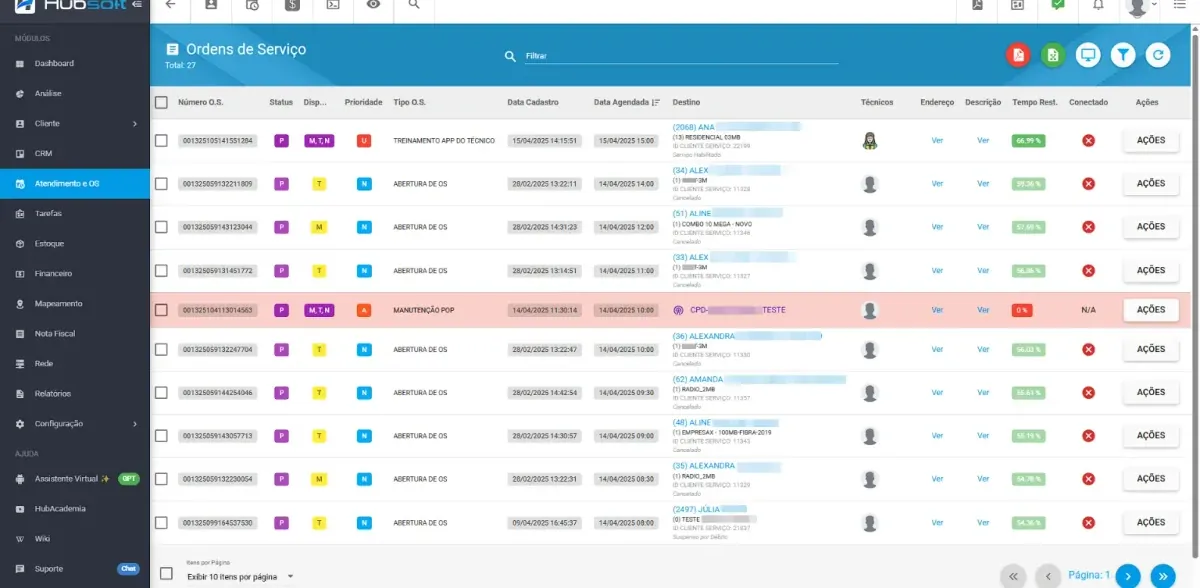Screen dimensions: 1200x588
Task: Navigate to Financeiro in sidebar
Action: tap(75, 273)
